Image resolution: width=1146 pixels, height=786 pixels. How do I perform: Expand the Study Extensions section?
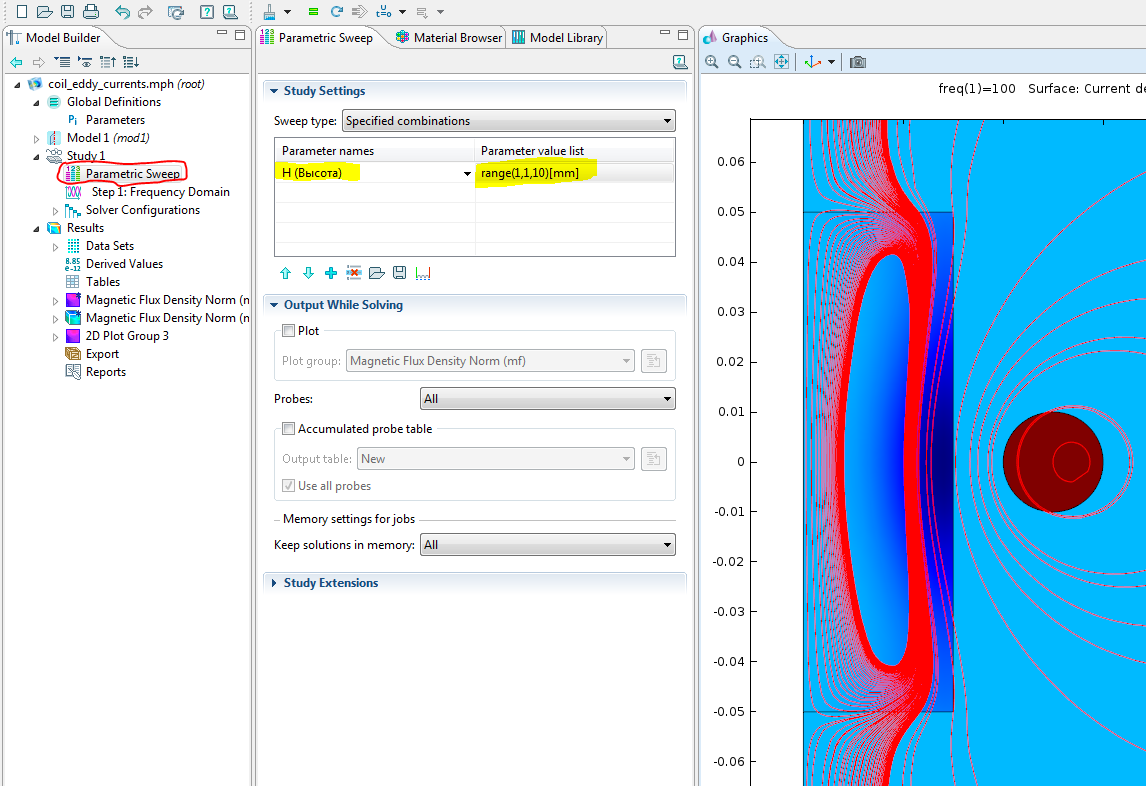tap(274, 583)
